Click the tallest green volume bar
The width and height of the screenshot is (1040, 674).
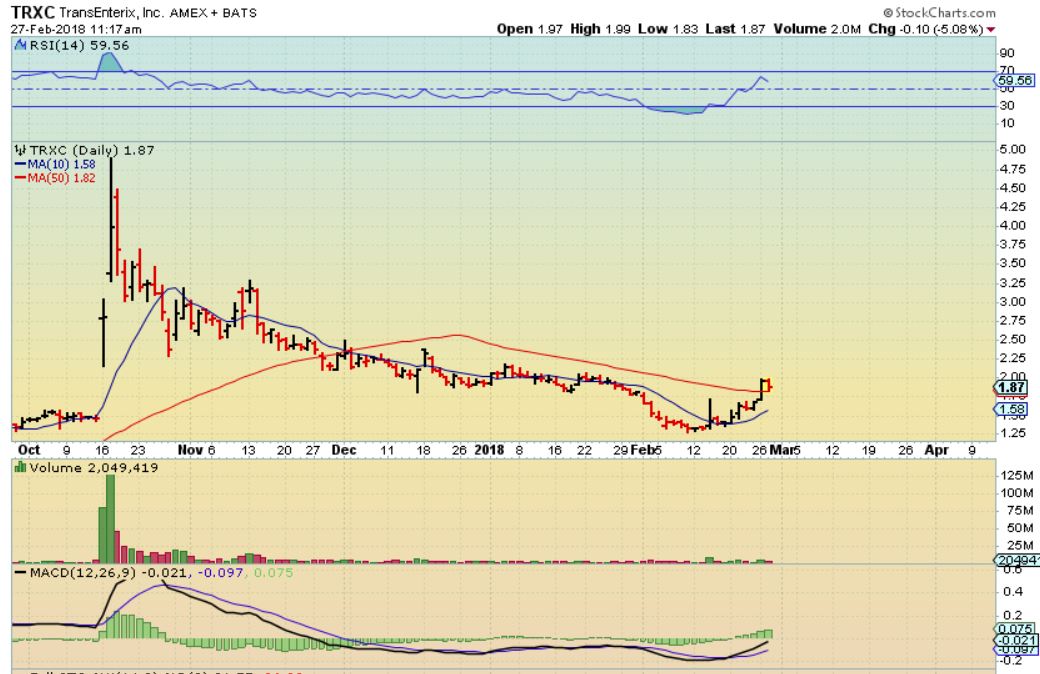[x=110, y=519]
